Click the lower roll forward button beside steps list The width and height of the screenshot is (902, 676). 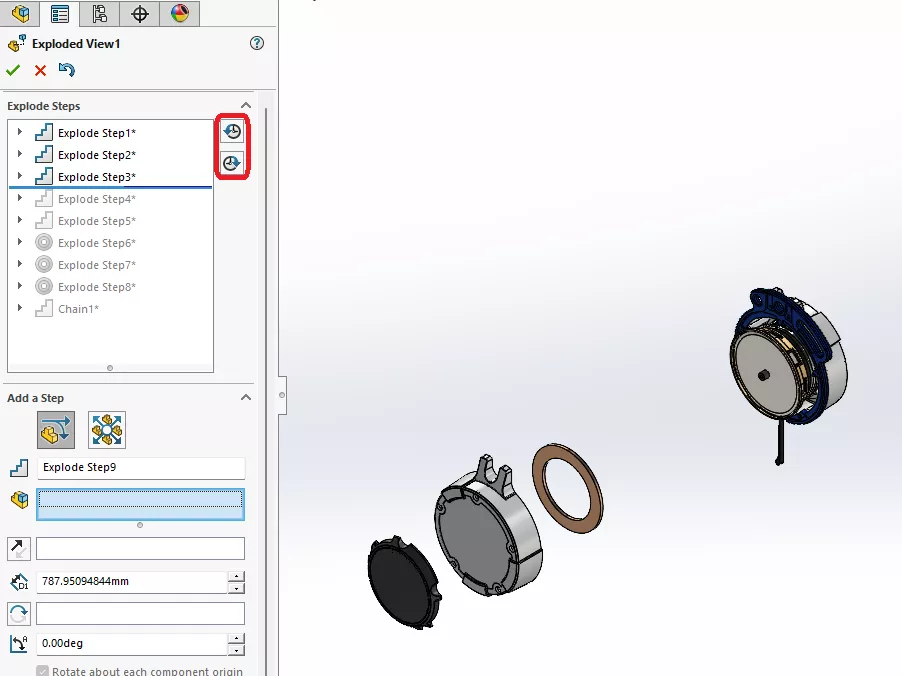(x=232, y=162)
